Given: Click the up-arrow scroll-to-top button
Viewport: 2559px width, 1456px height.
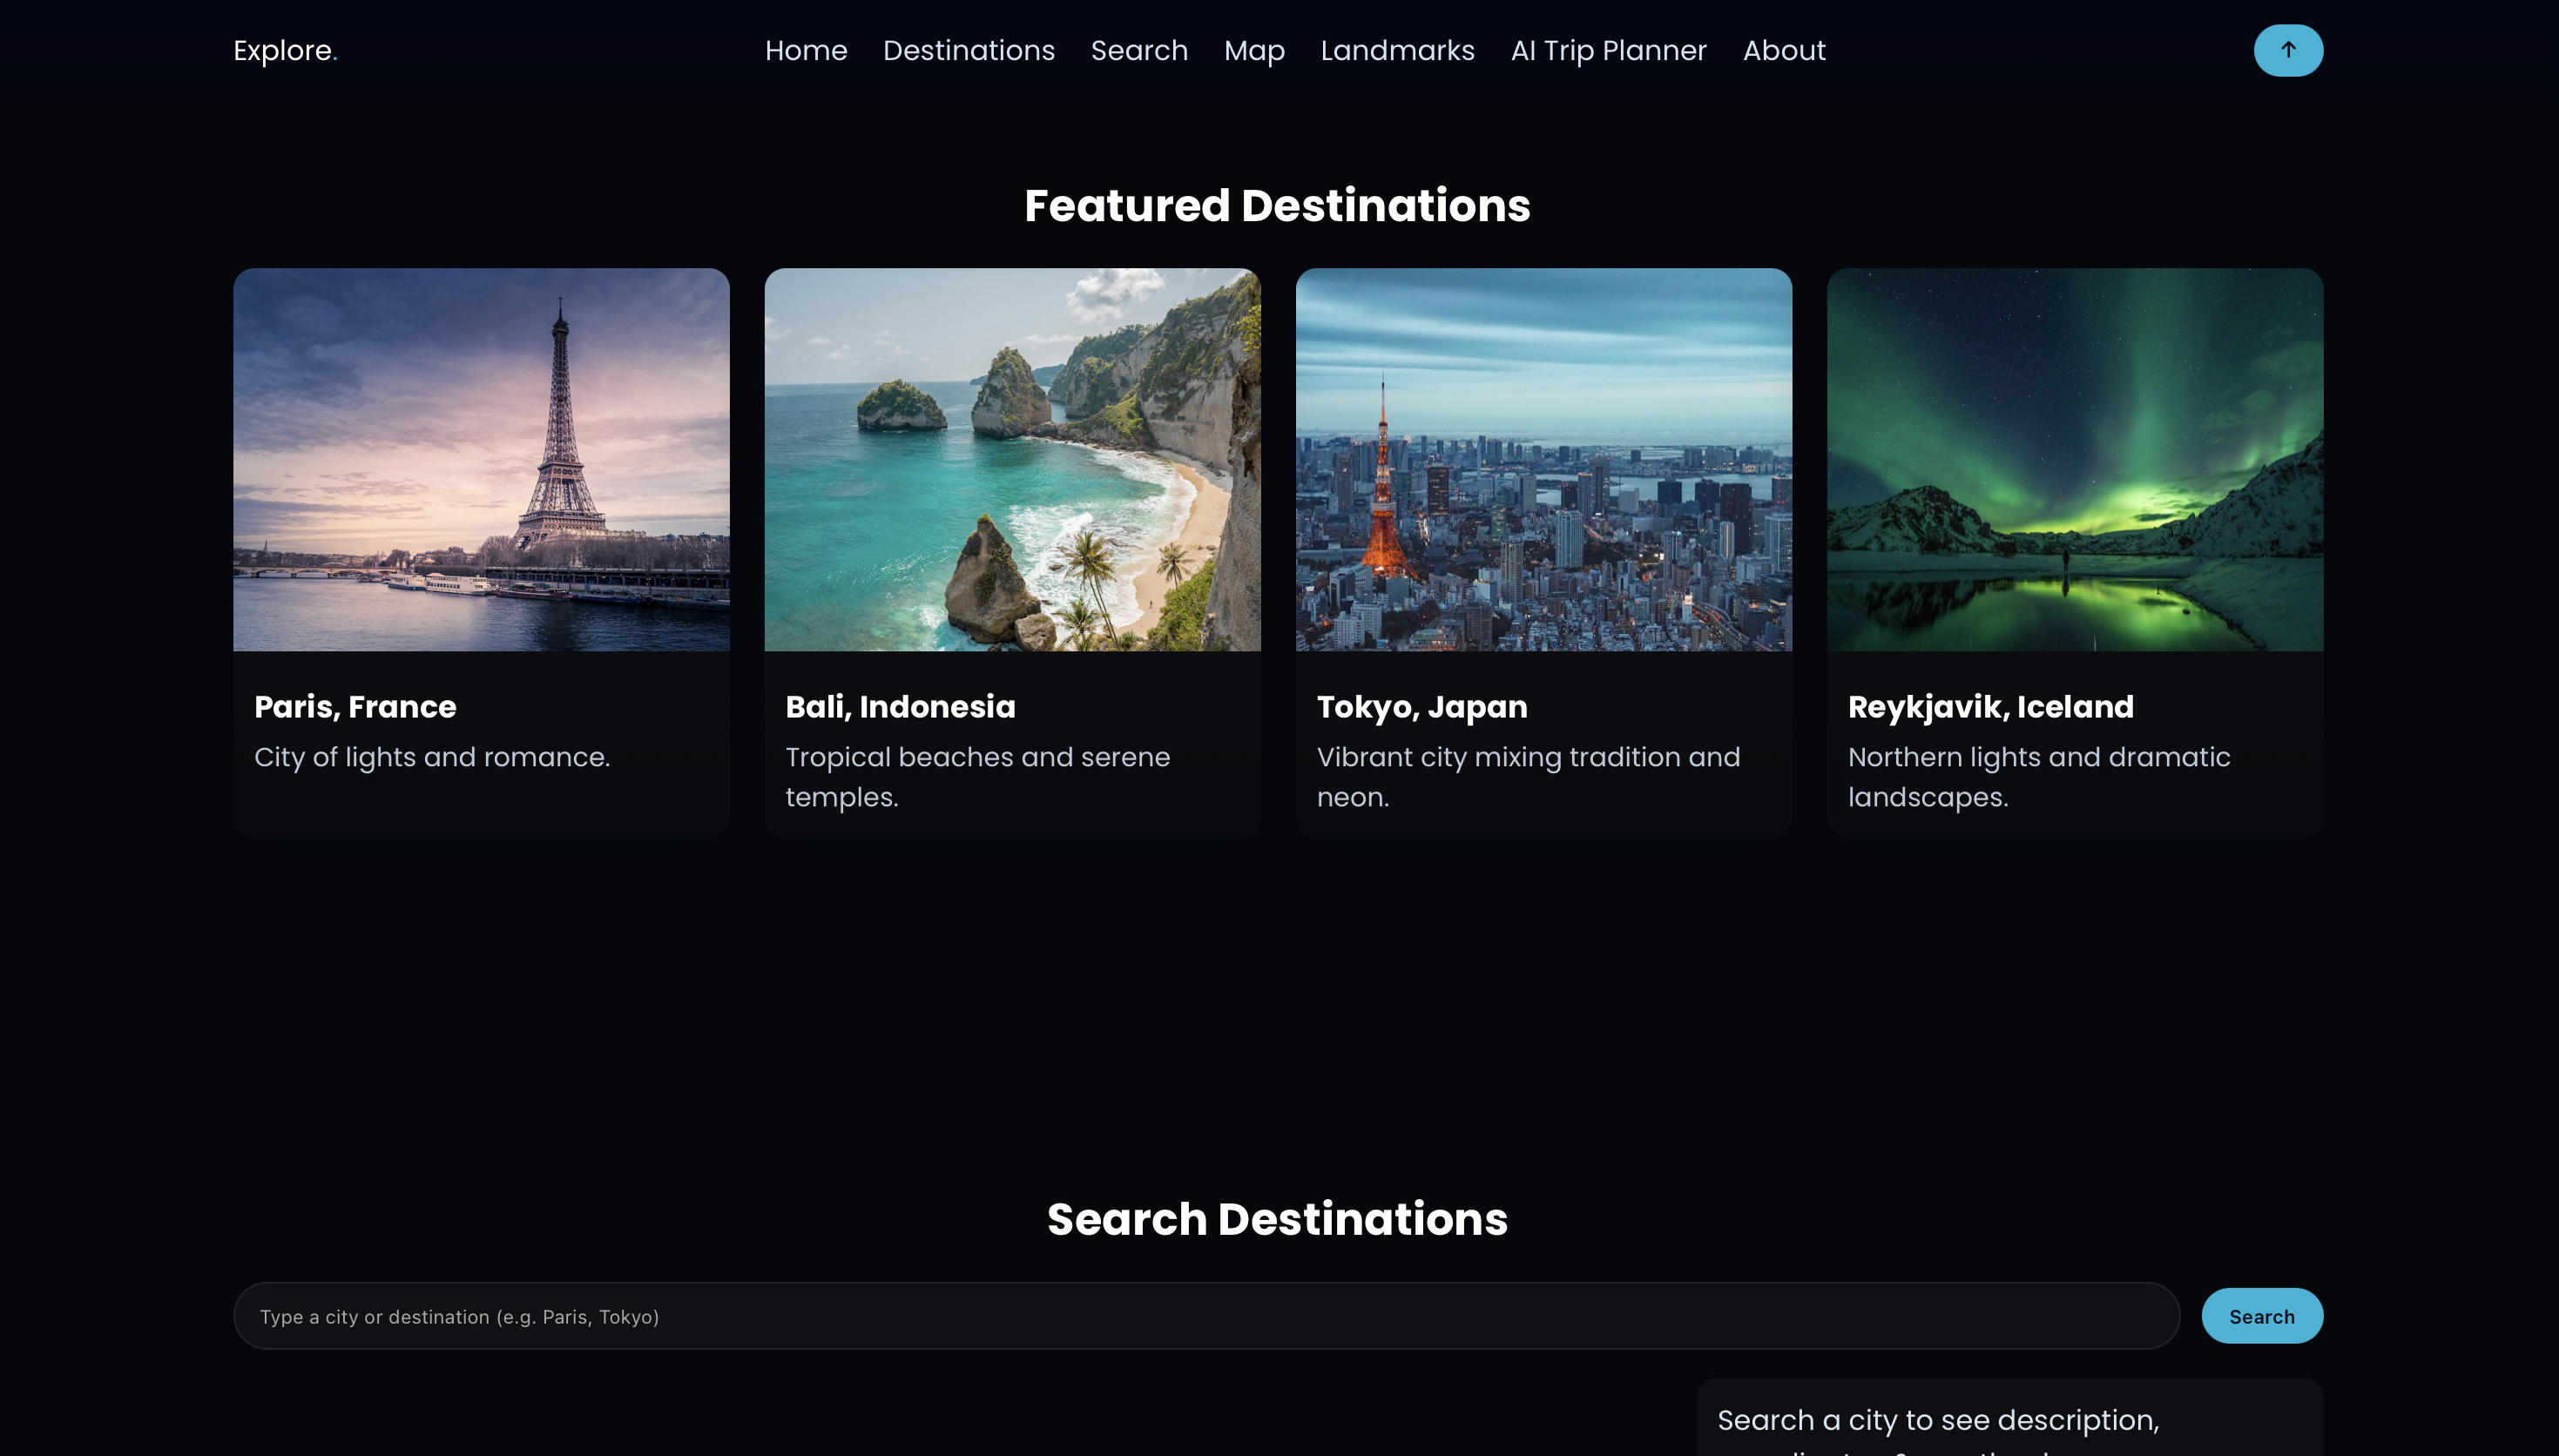Looking at the screenshot, I should [2287, 50].
